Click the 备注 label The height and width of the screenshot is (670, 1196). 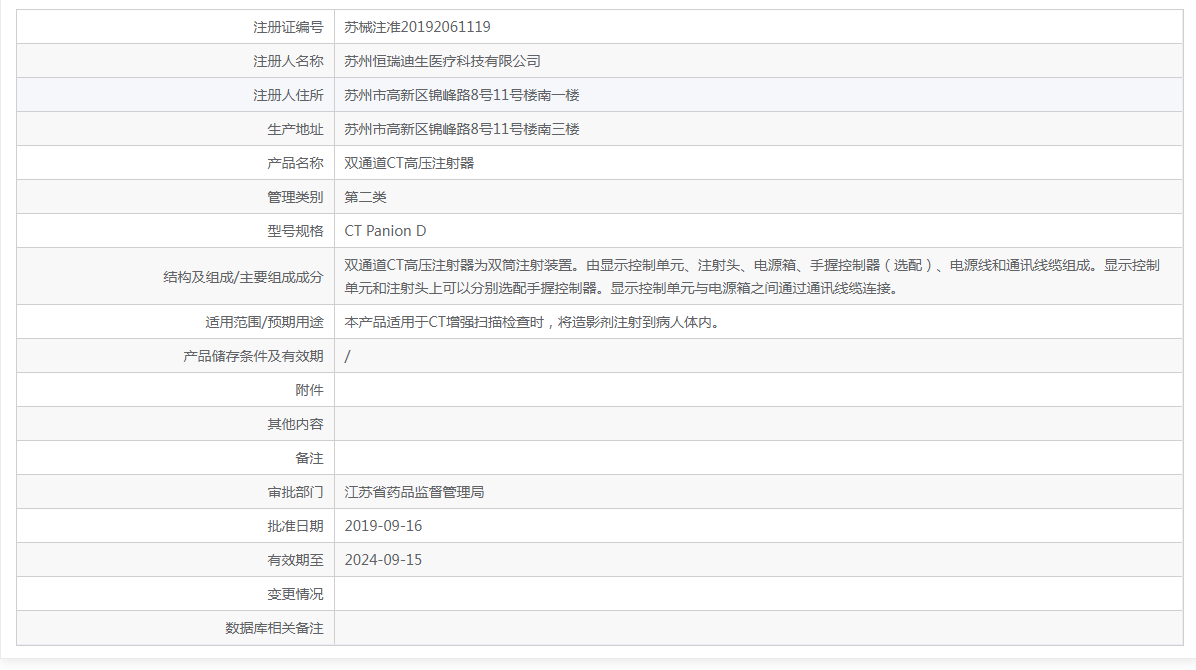(310, 459)
